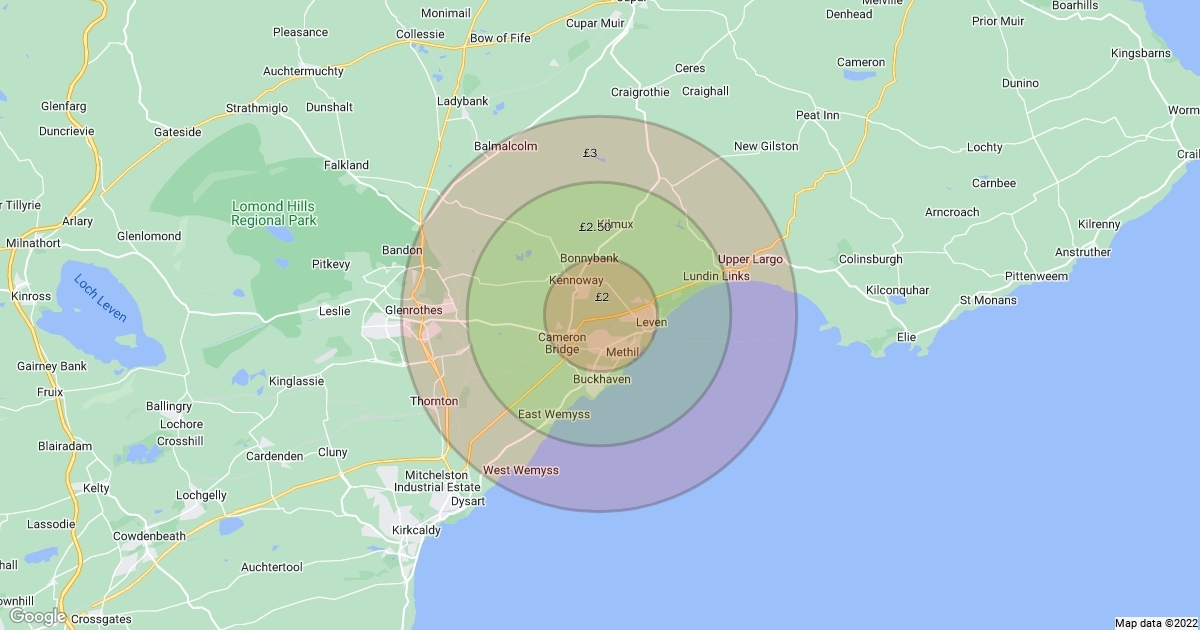Screen dimensions: 1200x630
Task: Click the £2 inner zone label
Action: (x=602, y=297)
